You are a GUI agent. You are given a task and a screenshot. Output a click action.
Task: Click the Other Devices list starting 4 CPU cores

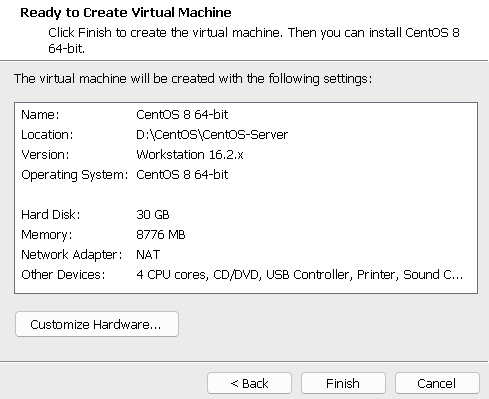(x=299, y=275)
